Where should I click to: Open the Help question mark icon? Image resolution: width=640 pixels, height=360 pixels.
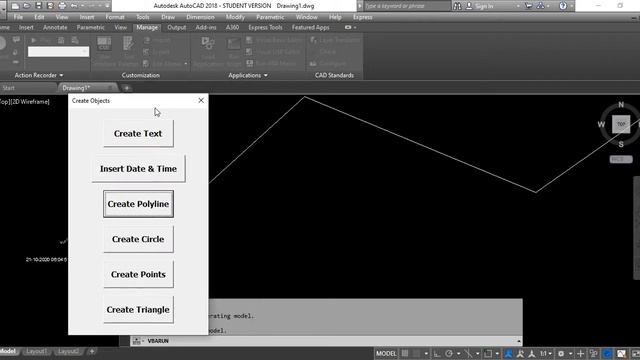click(563, 6)
